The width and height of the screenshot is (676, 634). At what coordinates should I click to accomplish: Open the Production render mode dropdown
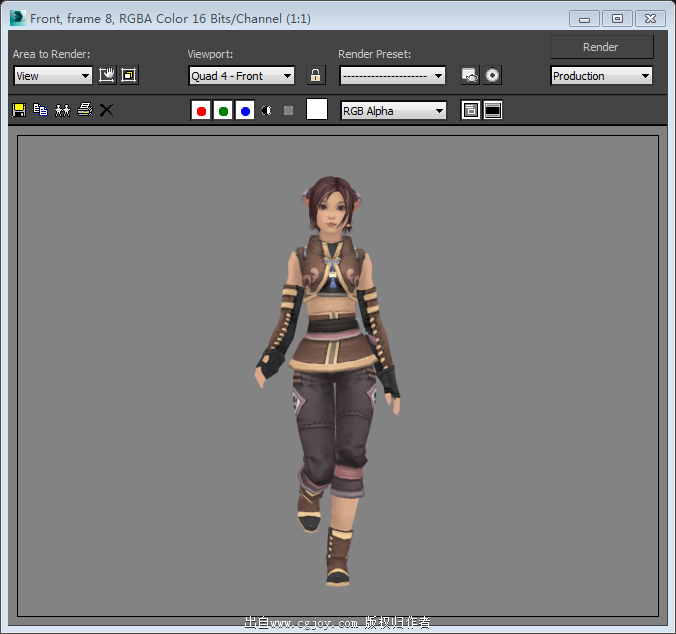point(601,76)
